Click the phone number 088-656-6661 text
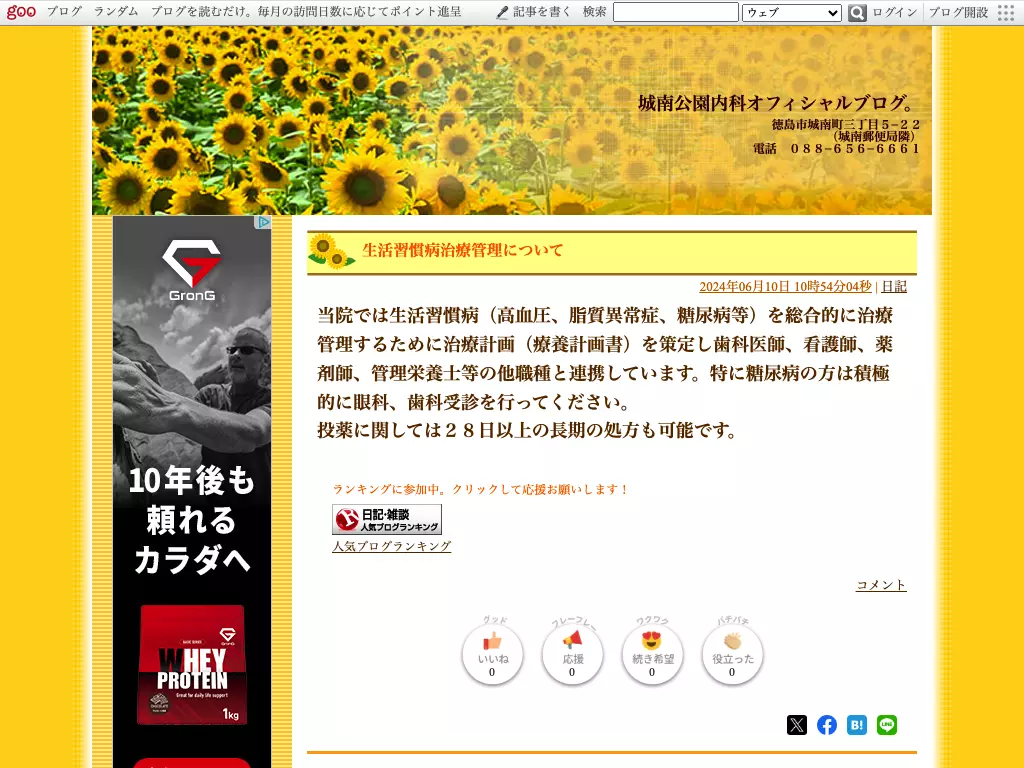The image size is (1024, 768). click(836, 149)
